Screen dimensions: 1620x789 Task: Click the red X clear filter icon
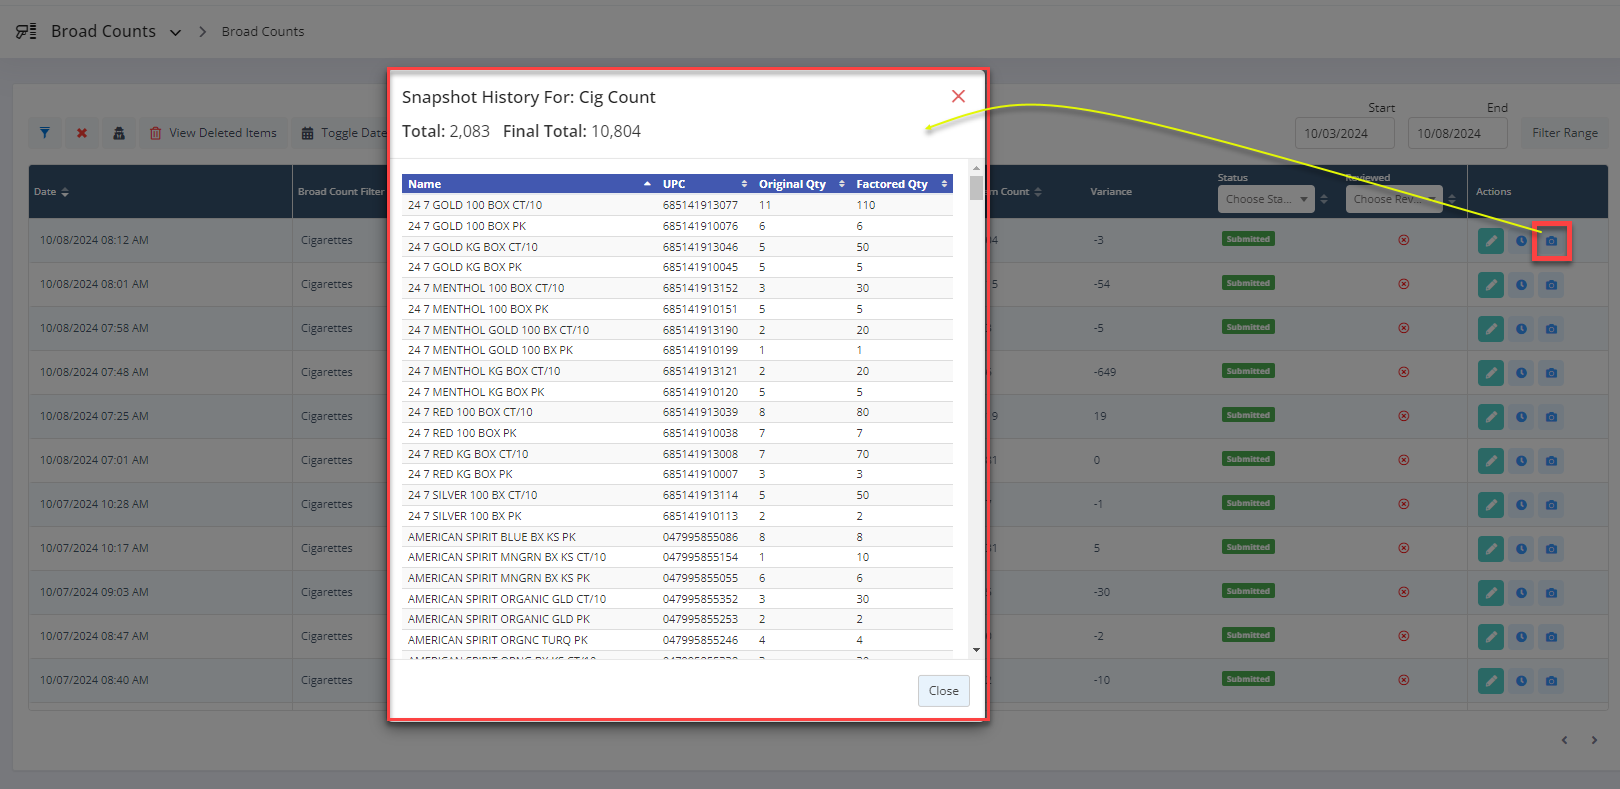[x=82, y=133]
